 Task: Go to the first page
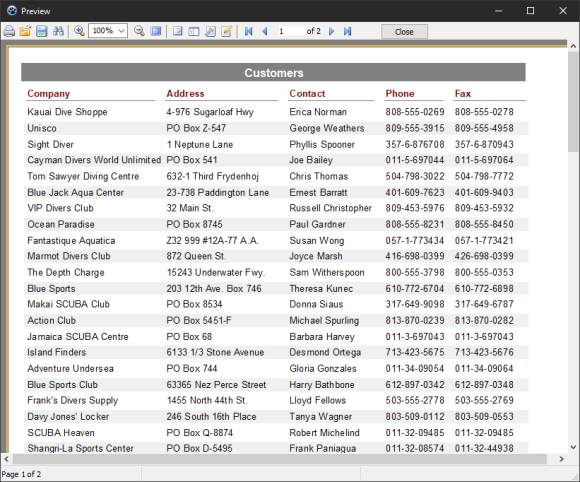[x=249, y=31]
